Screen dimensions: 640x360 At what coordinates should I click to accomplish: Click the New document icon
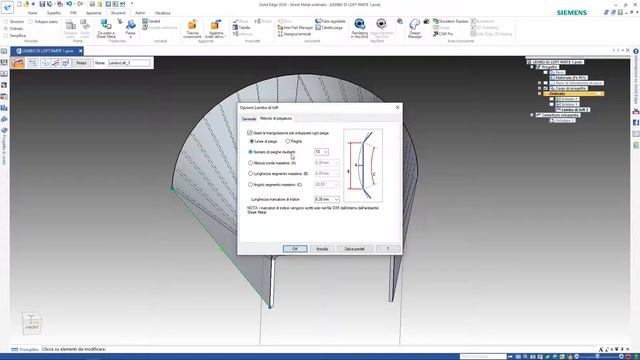pos(19,4)
